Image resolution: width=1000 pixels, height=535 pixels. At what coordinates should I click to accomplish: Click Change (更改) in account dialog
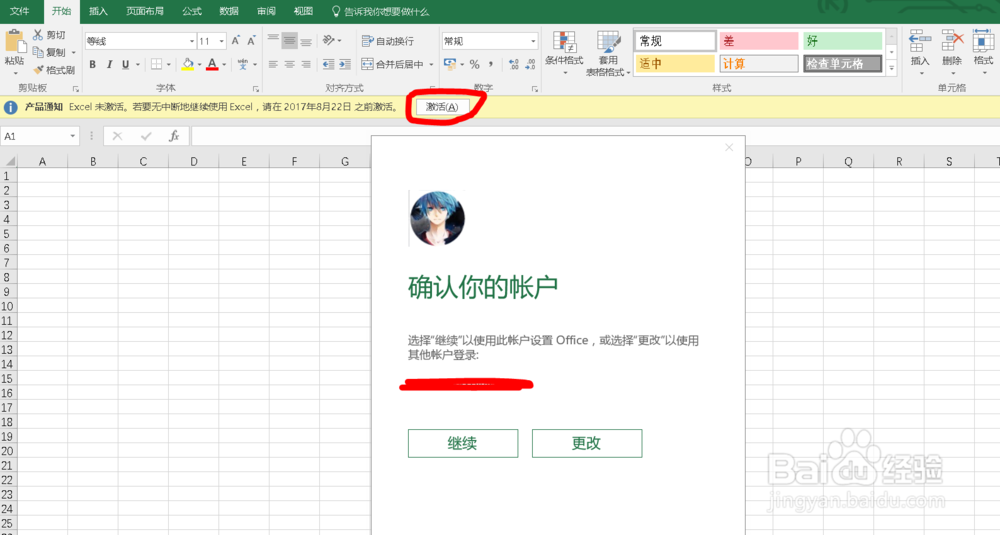(587, 443)
